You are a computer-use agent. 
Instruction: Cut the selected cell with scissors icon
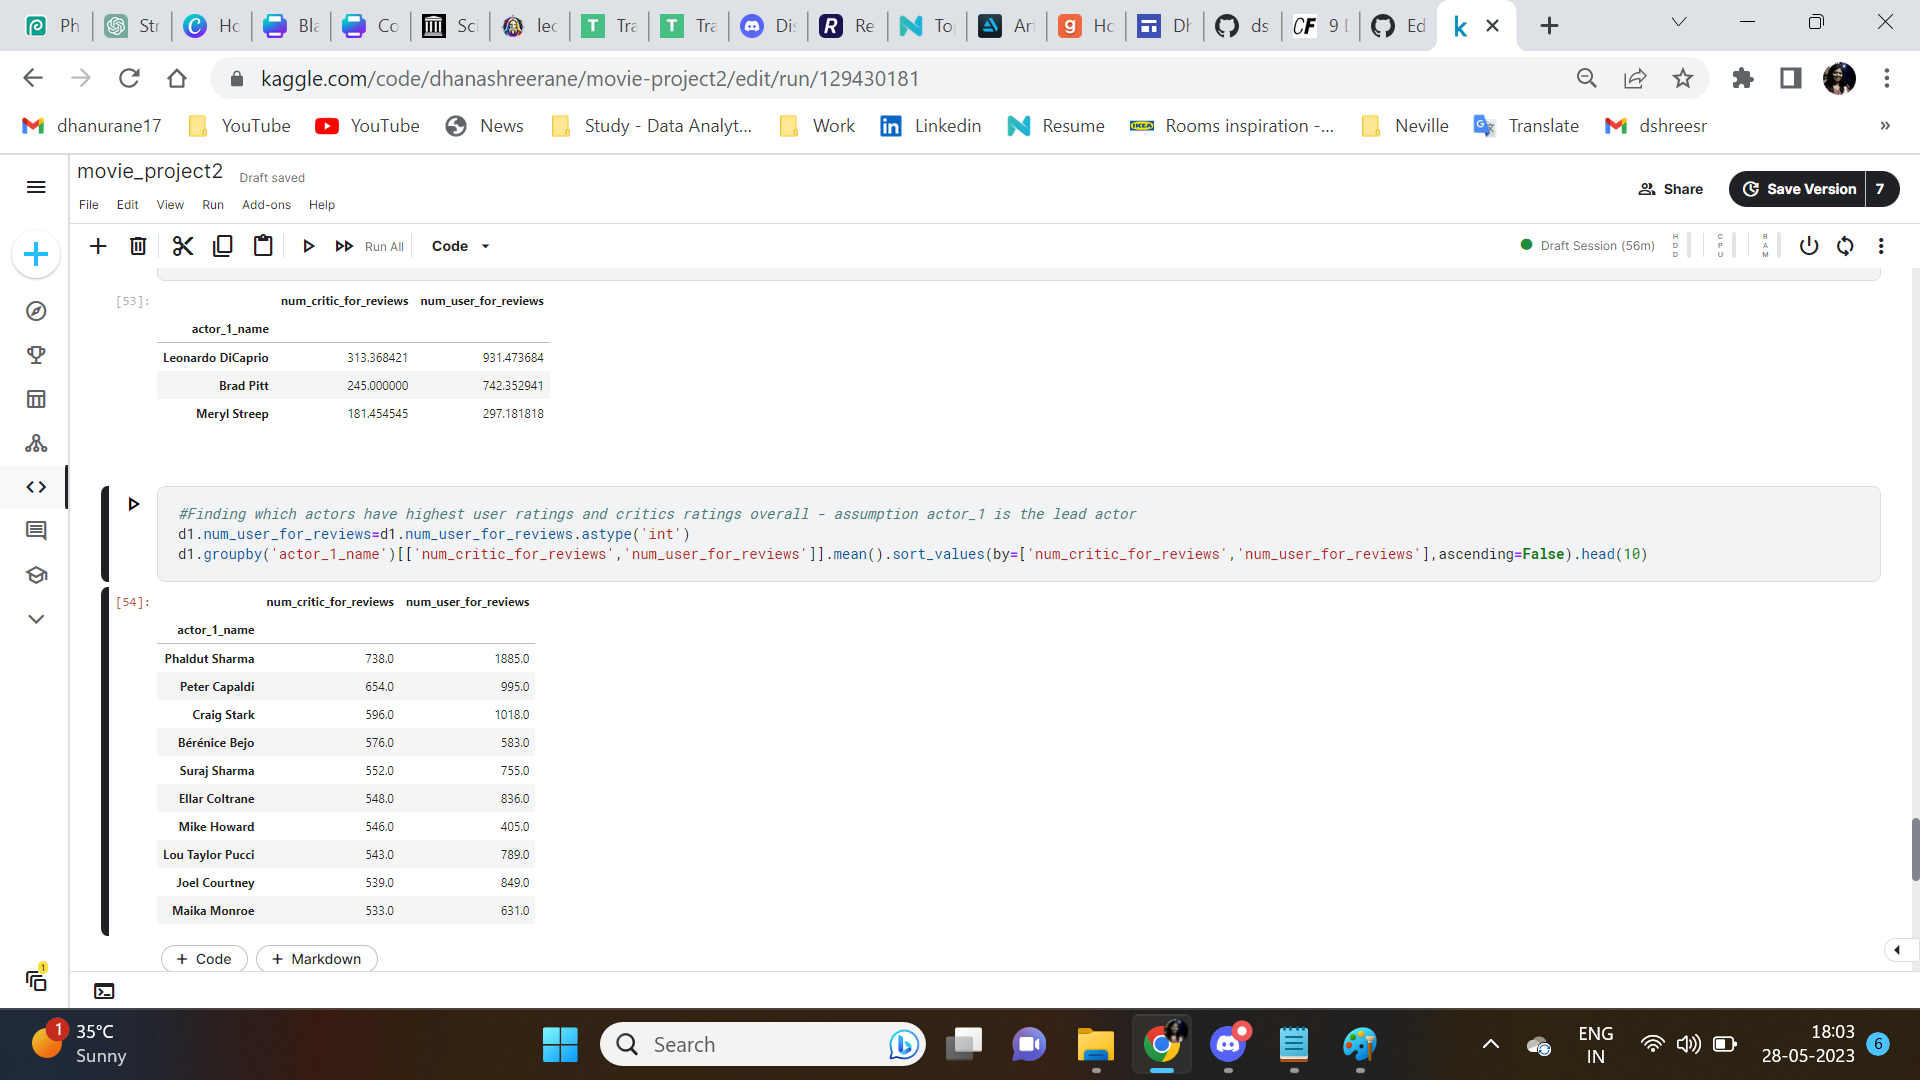182,245
